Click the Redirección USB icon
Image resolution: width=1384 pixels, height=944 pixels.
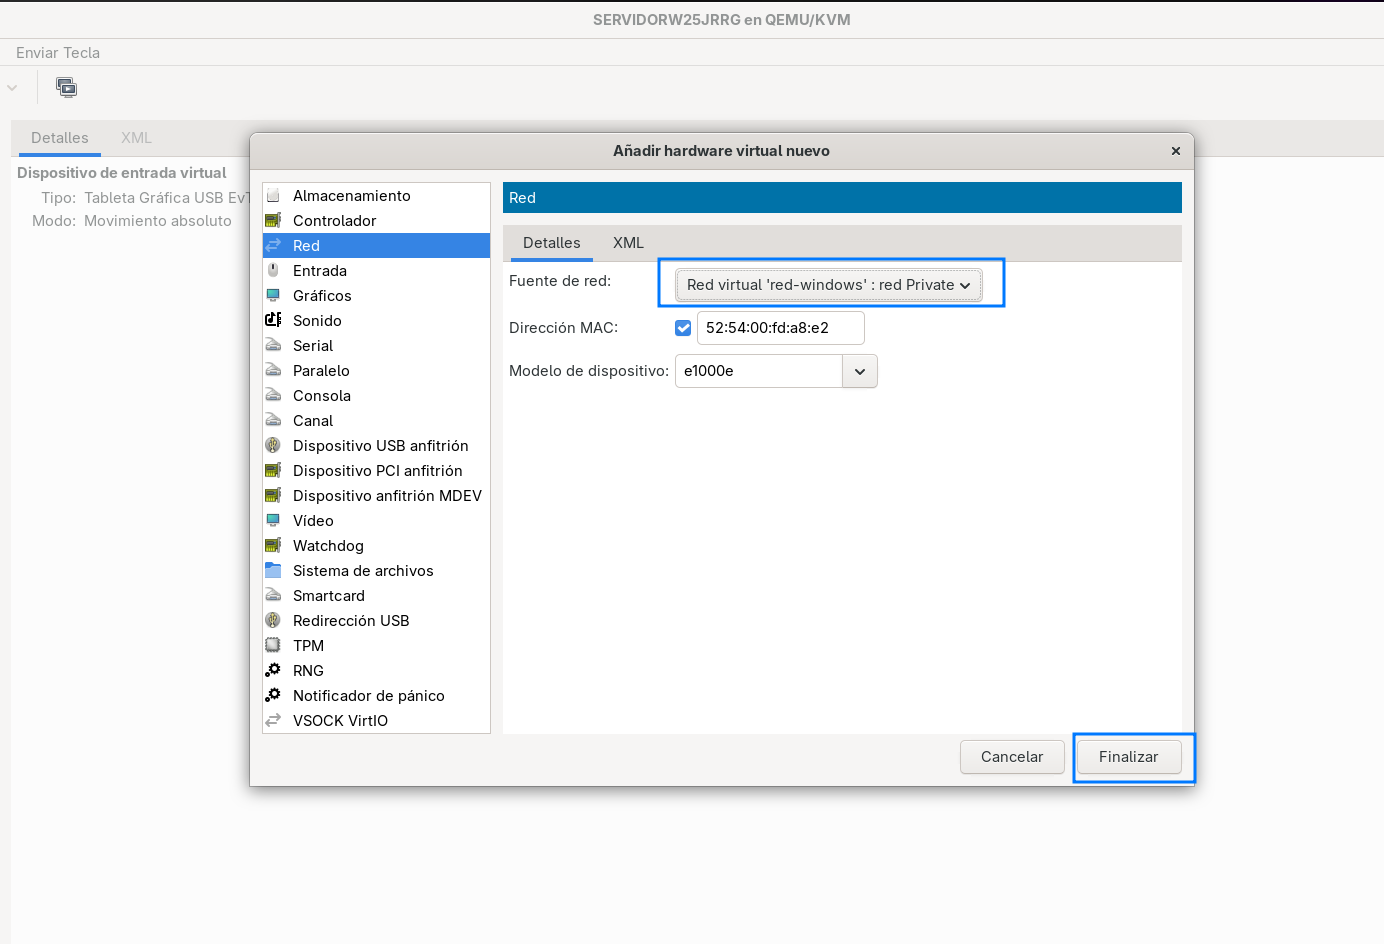coord(273,621)
